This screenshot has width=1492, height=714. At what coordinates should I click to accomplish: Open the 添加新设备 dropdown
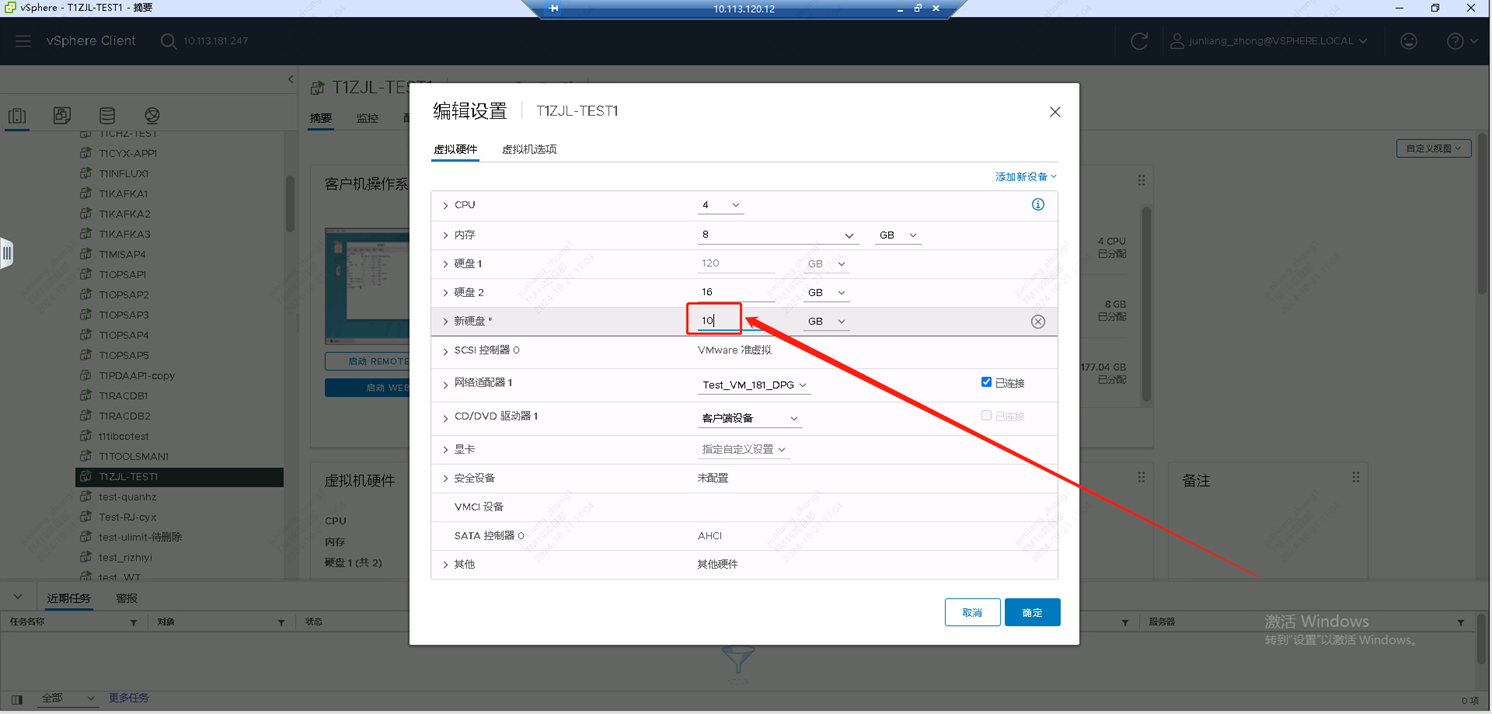pos(1025,177)
